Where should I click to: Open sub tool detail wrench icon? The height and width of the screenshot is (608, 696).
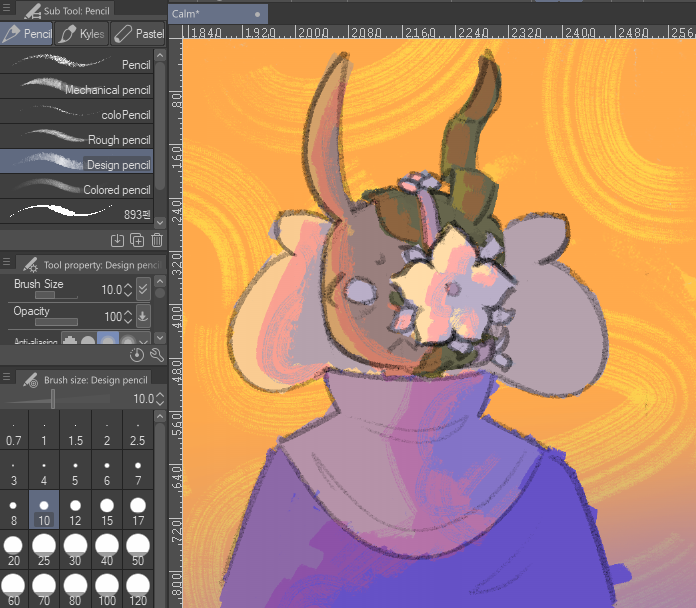tap(157, 355)
